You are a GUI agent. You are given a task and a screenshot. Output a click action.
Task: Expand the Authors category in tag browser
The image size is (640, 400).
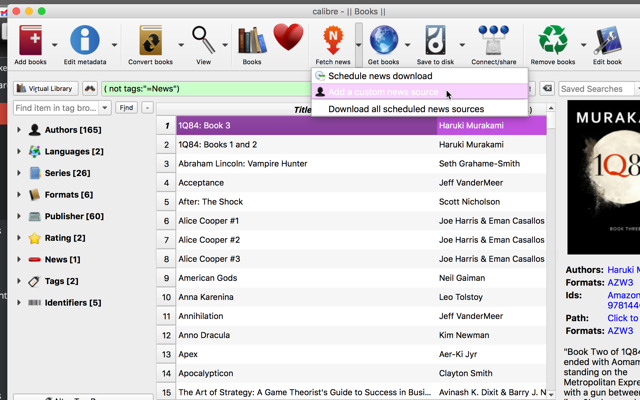coord(19,130)
